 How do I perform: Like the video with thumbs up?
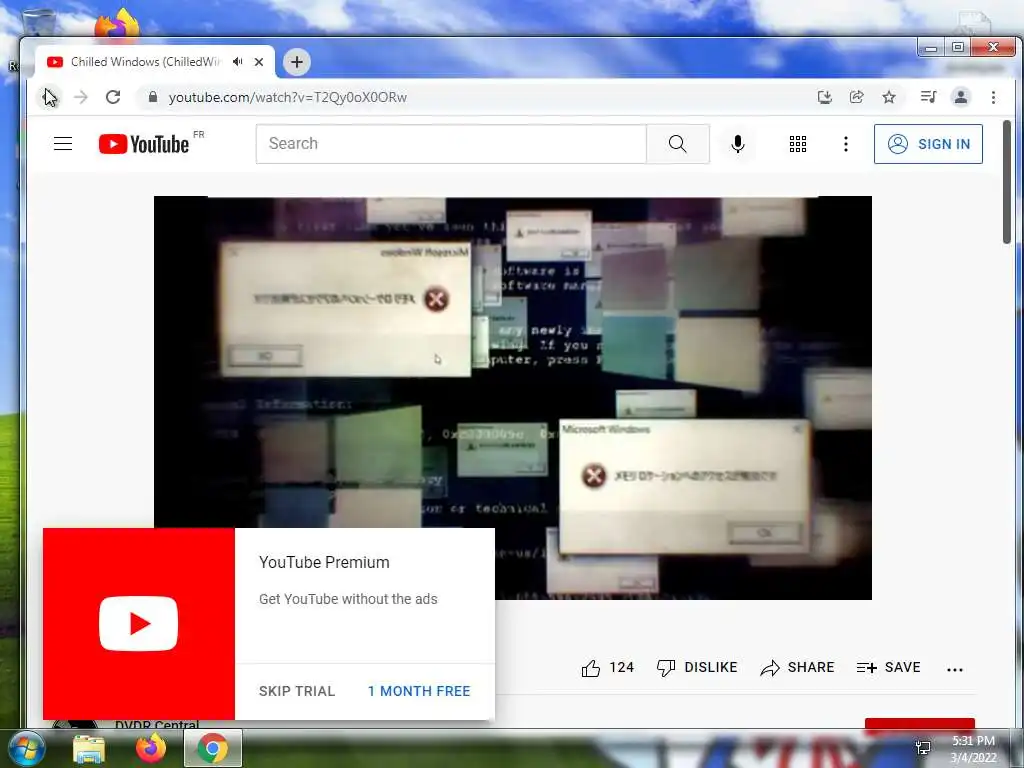click(x=591, y=668)
